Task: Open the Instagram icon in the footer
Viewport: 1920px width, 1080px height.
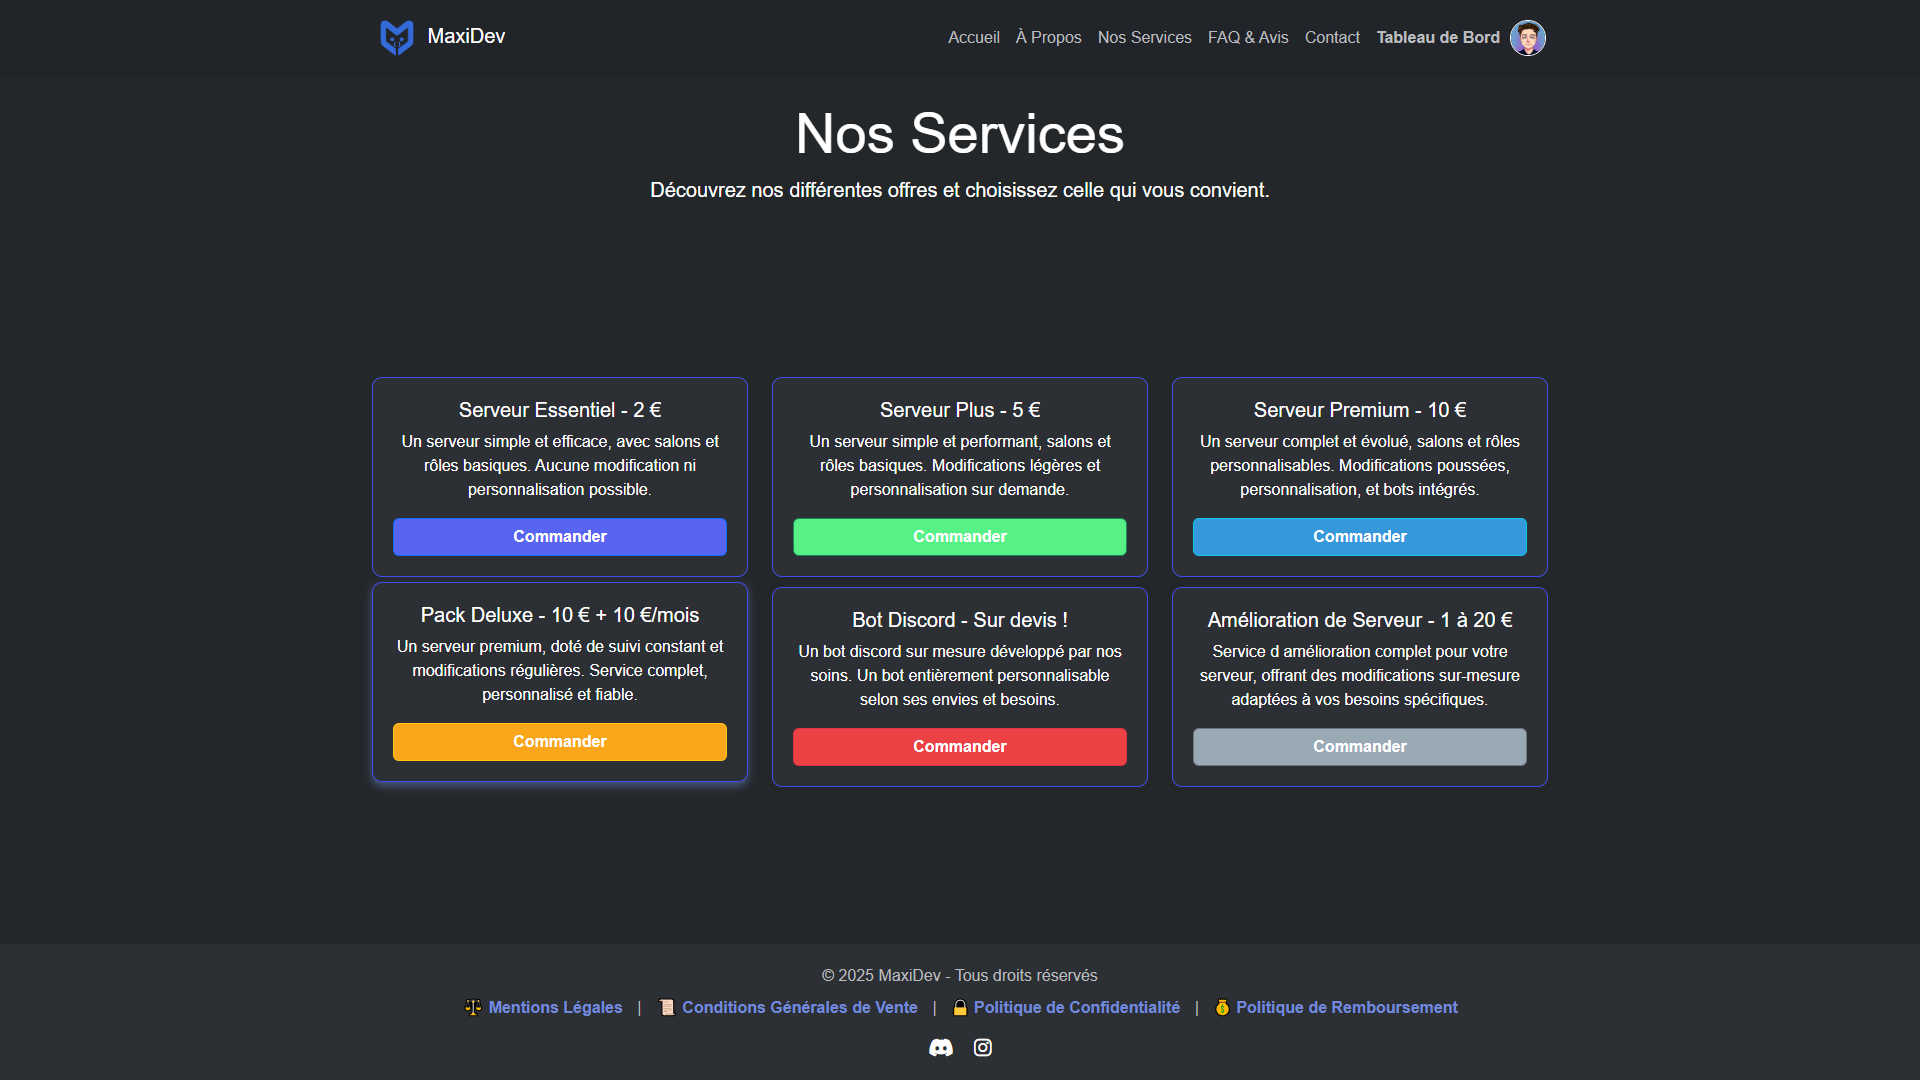Action: click(982, 1047)
